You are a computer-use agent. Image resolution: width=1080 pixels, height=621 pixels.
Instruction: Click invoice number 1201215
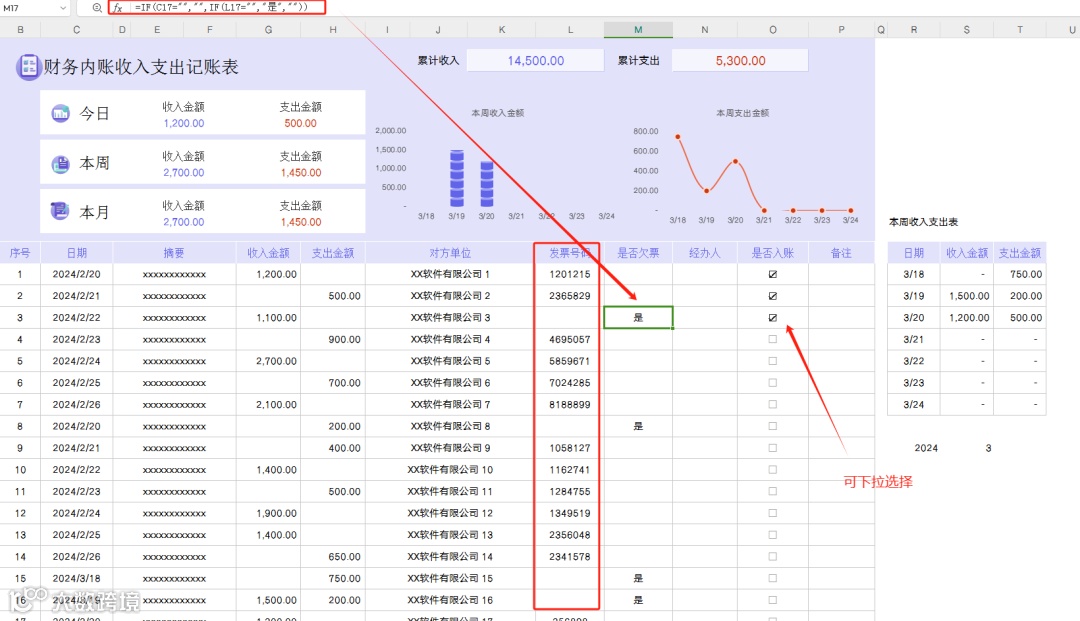570,274
